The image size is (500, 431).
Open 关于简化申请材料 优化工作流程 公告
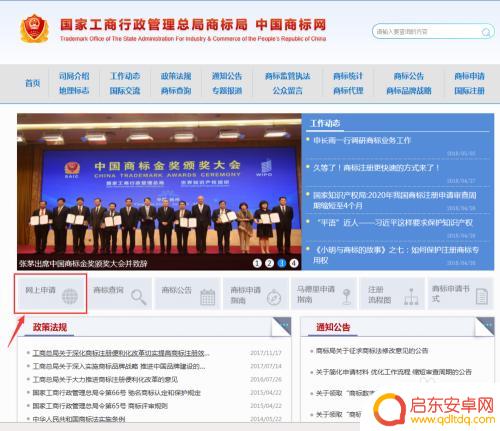point(394,372)
